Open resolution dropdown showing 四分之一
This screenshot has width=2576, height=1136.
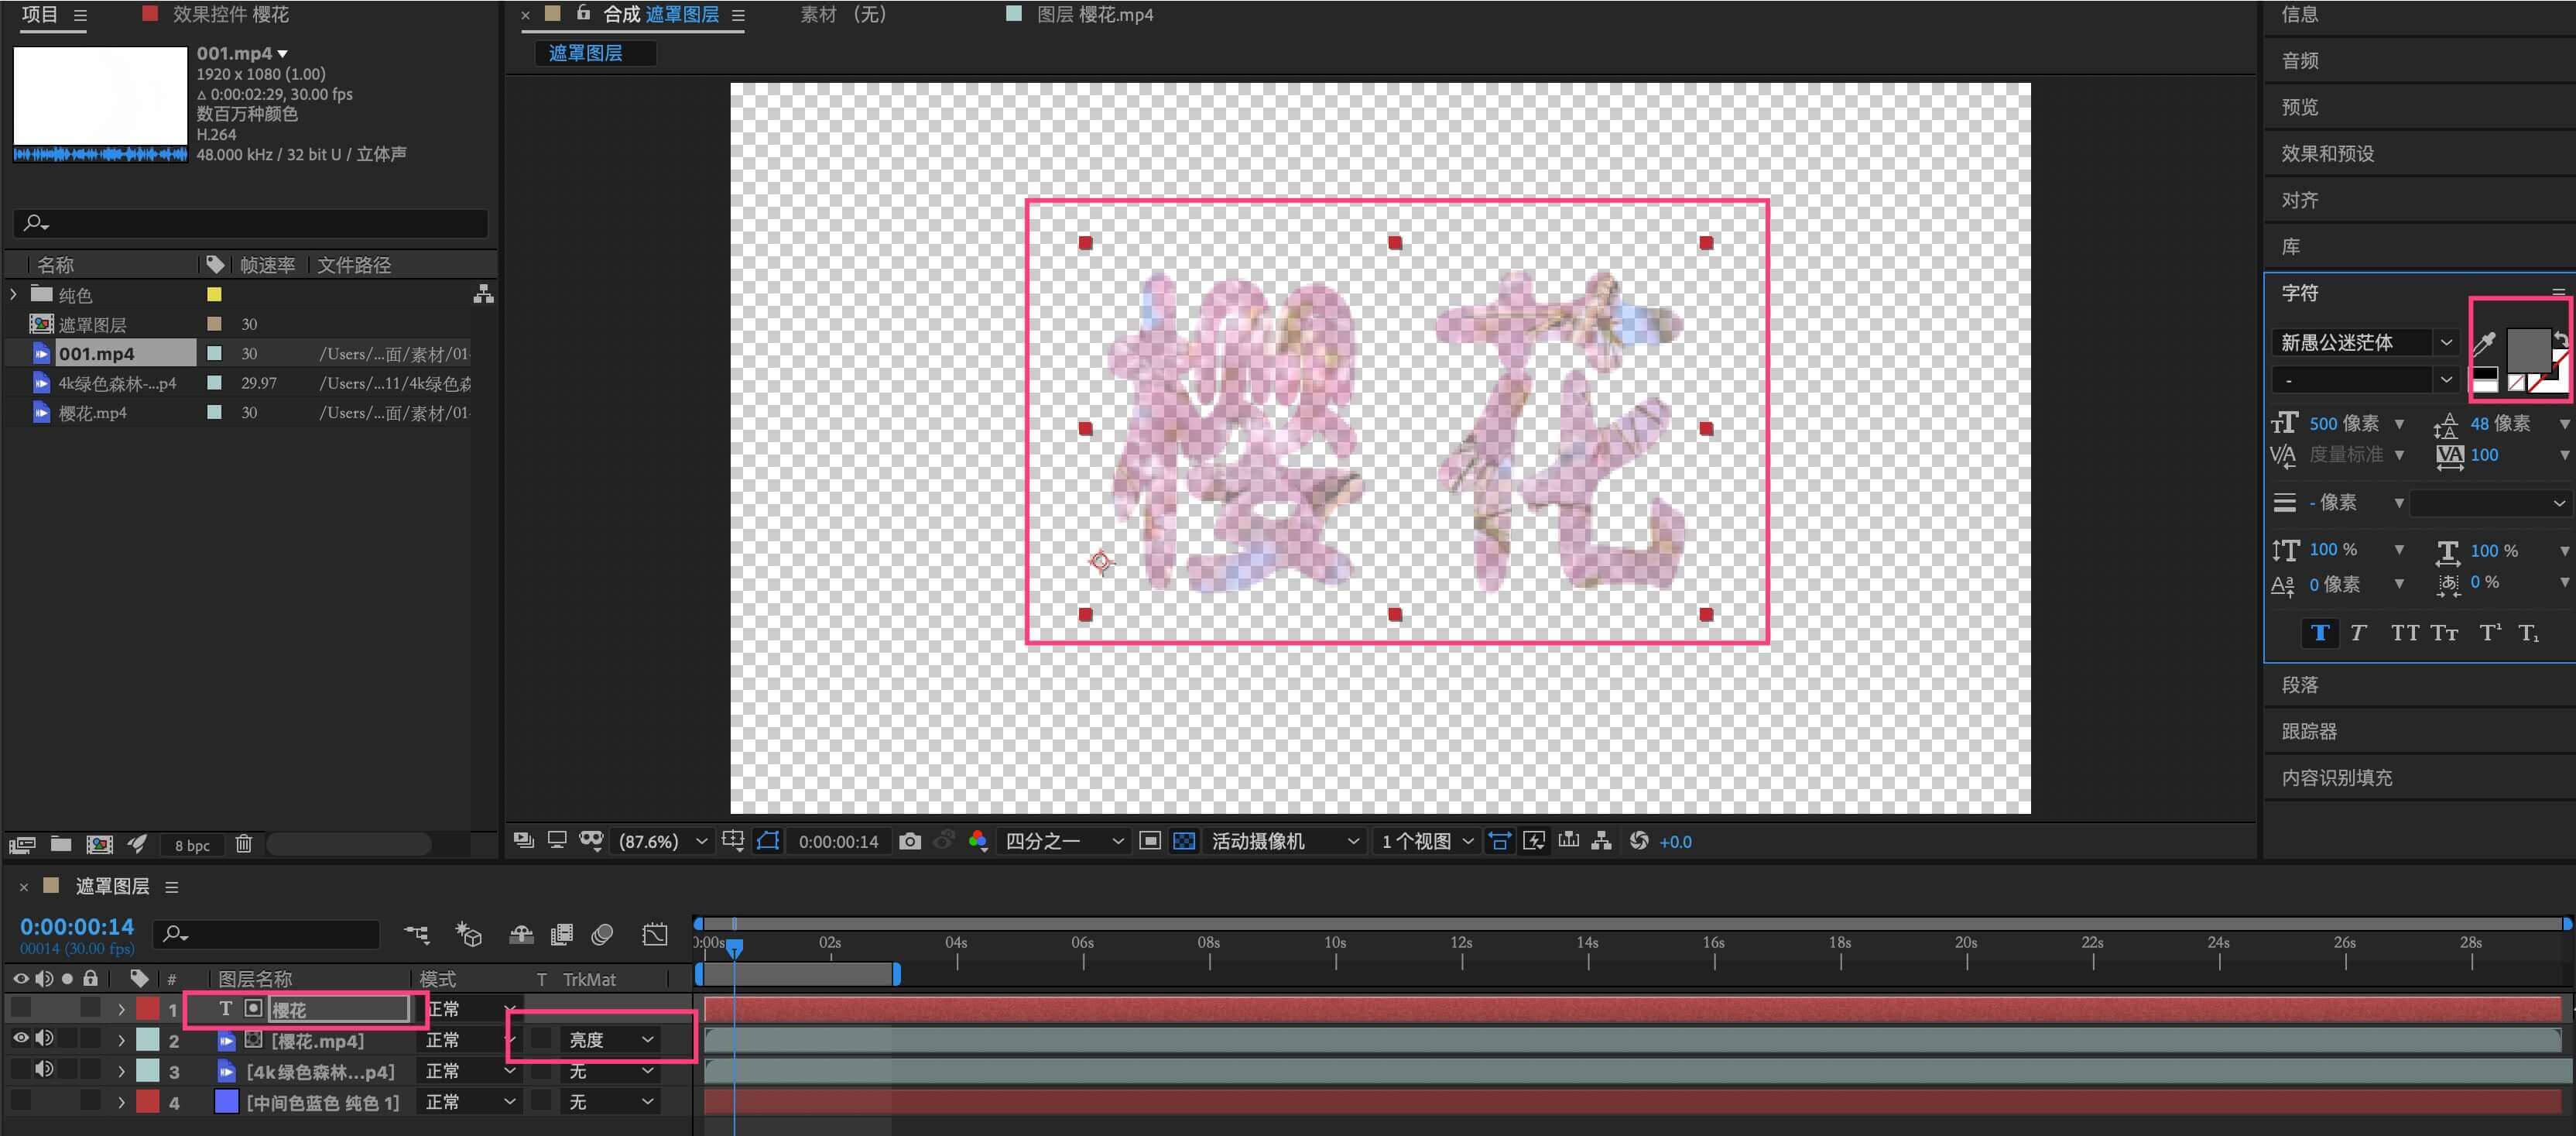click(1063, 842)
